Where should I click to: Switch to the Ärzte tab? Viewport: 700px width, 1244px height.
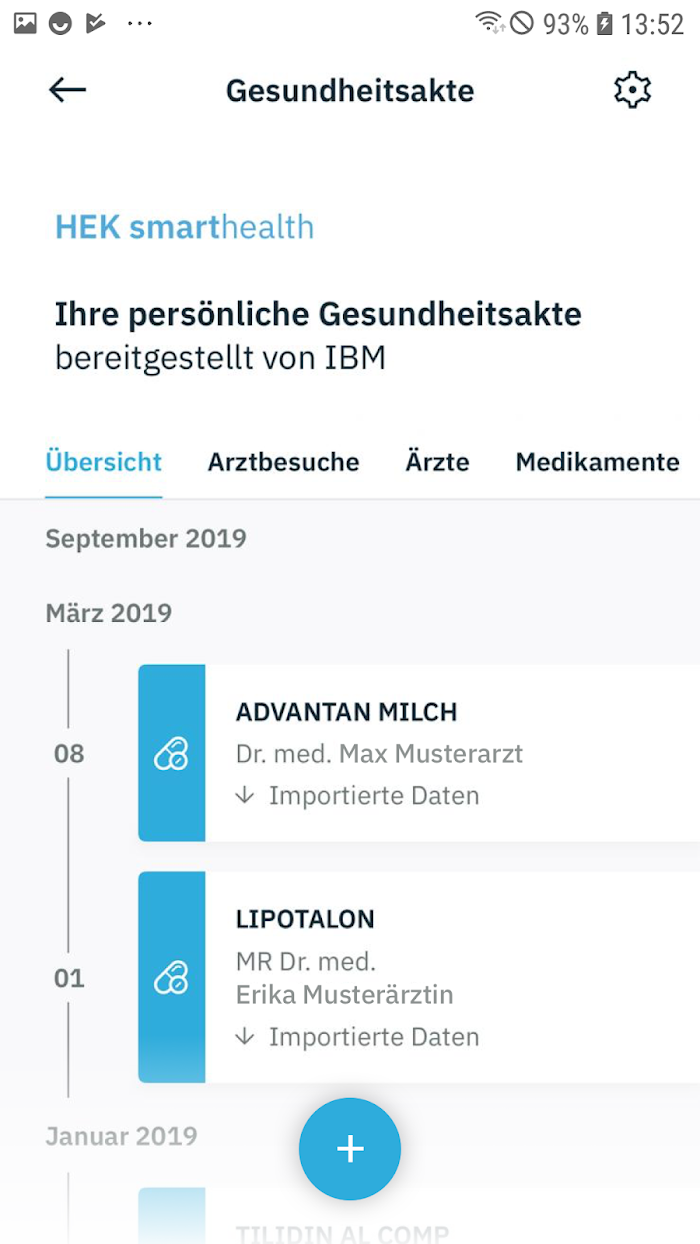point(437,462)
